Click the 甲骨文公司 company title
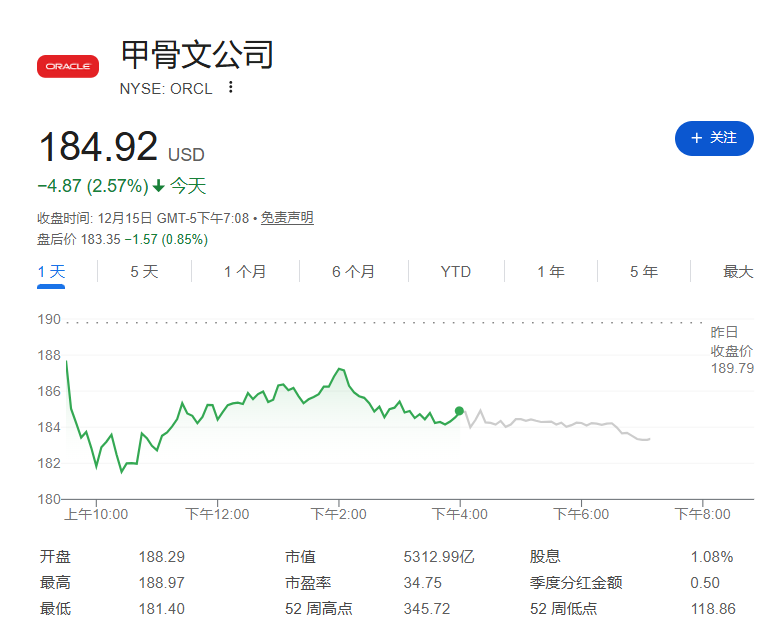 tap(197, 55)
